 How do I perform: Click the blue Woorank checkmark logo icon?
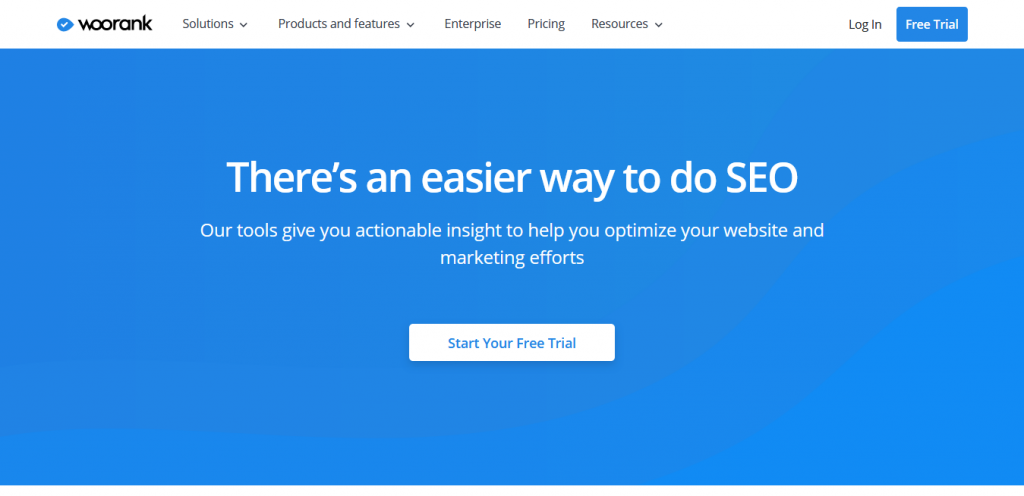(65, 25)
